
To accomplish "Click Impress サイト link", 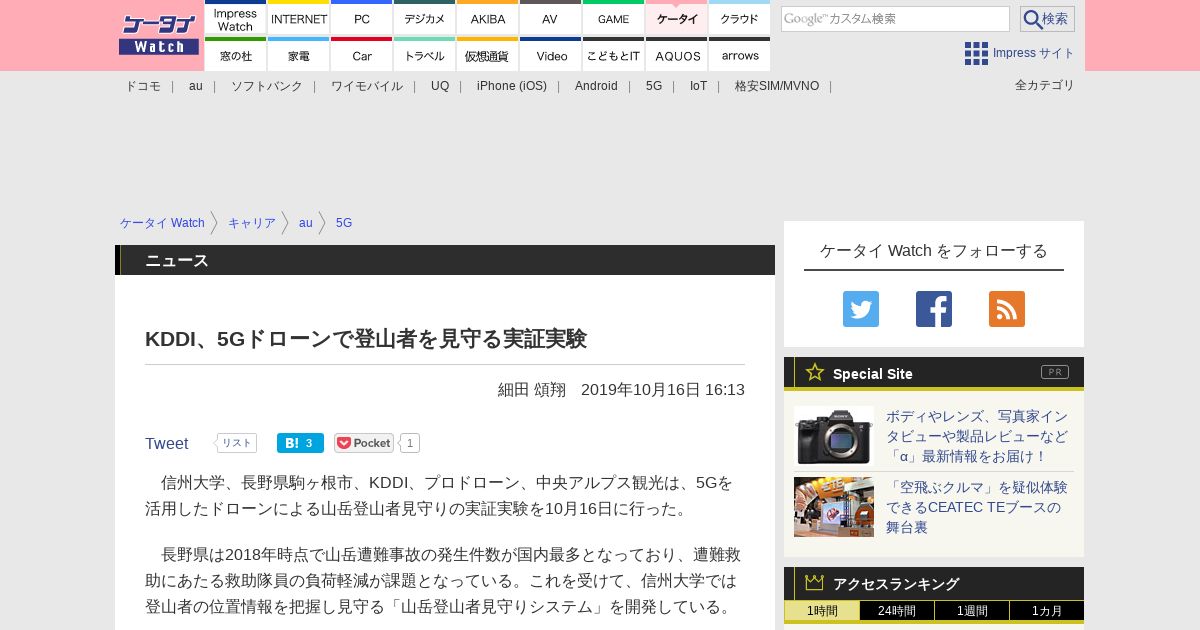I will (1034, 53).
